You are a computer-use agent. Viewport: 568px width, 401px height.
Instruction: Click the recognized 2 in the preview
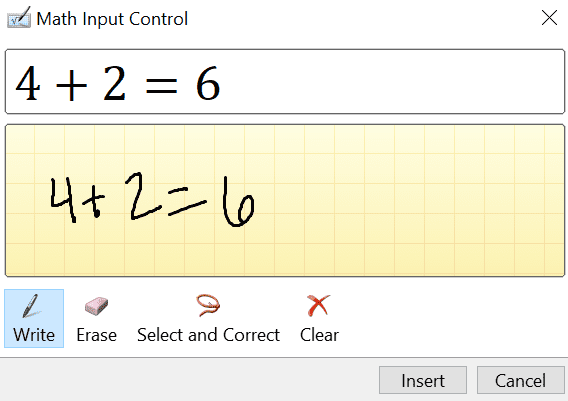tap(114, 83)
